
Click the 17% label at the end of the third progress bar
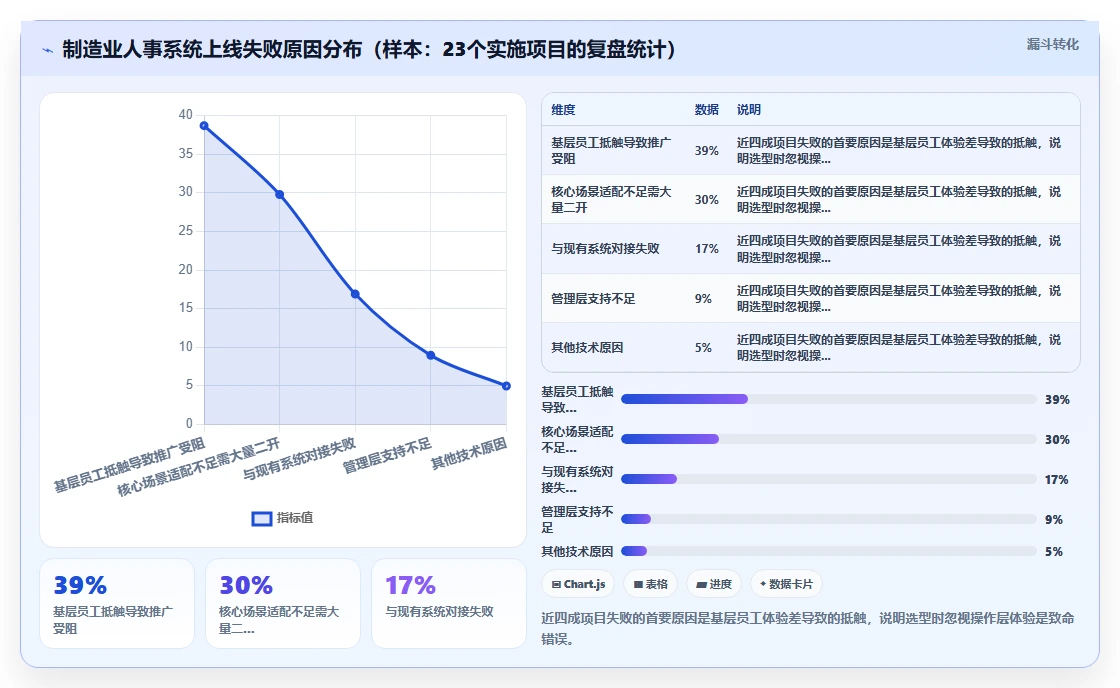(x=1056, y=480)
